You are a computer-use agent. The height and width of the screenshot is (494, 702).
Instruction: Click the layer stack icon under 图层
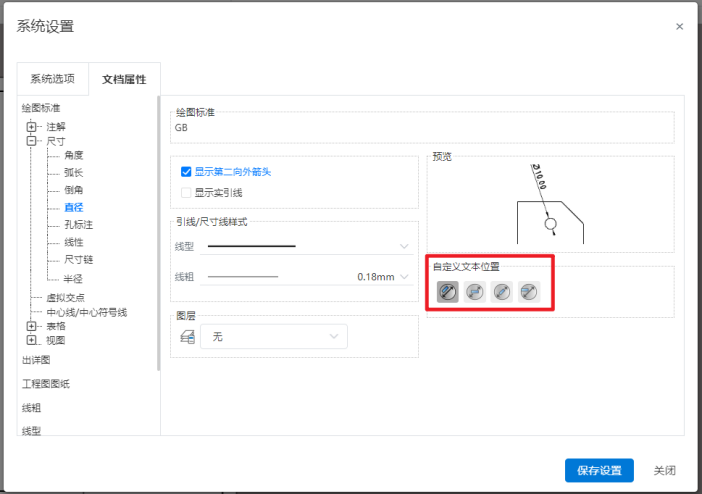pos(186,338)
